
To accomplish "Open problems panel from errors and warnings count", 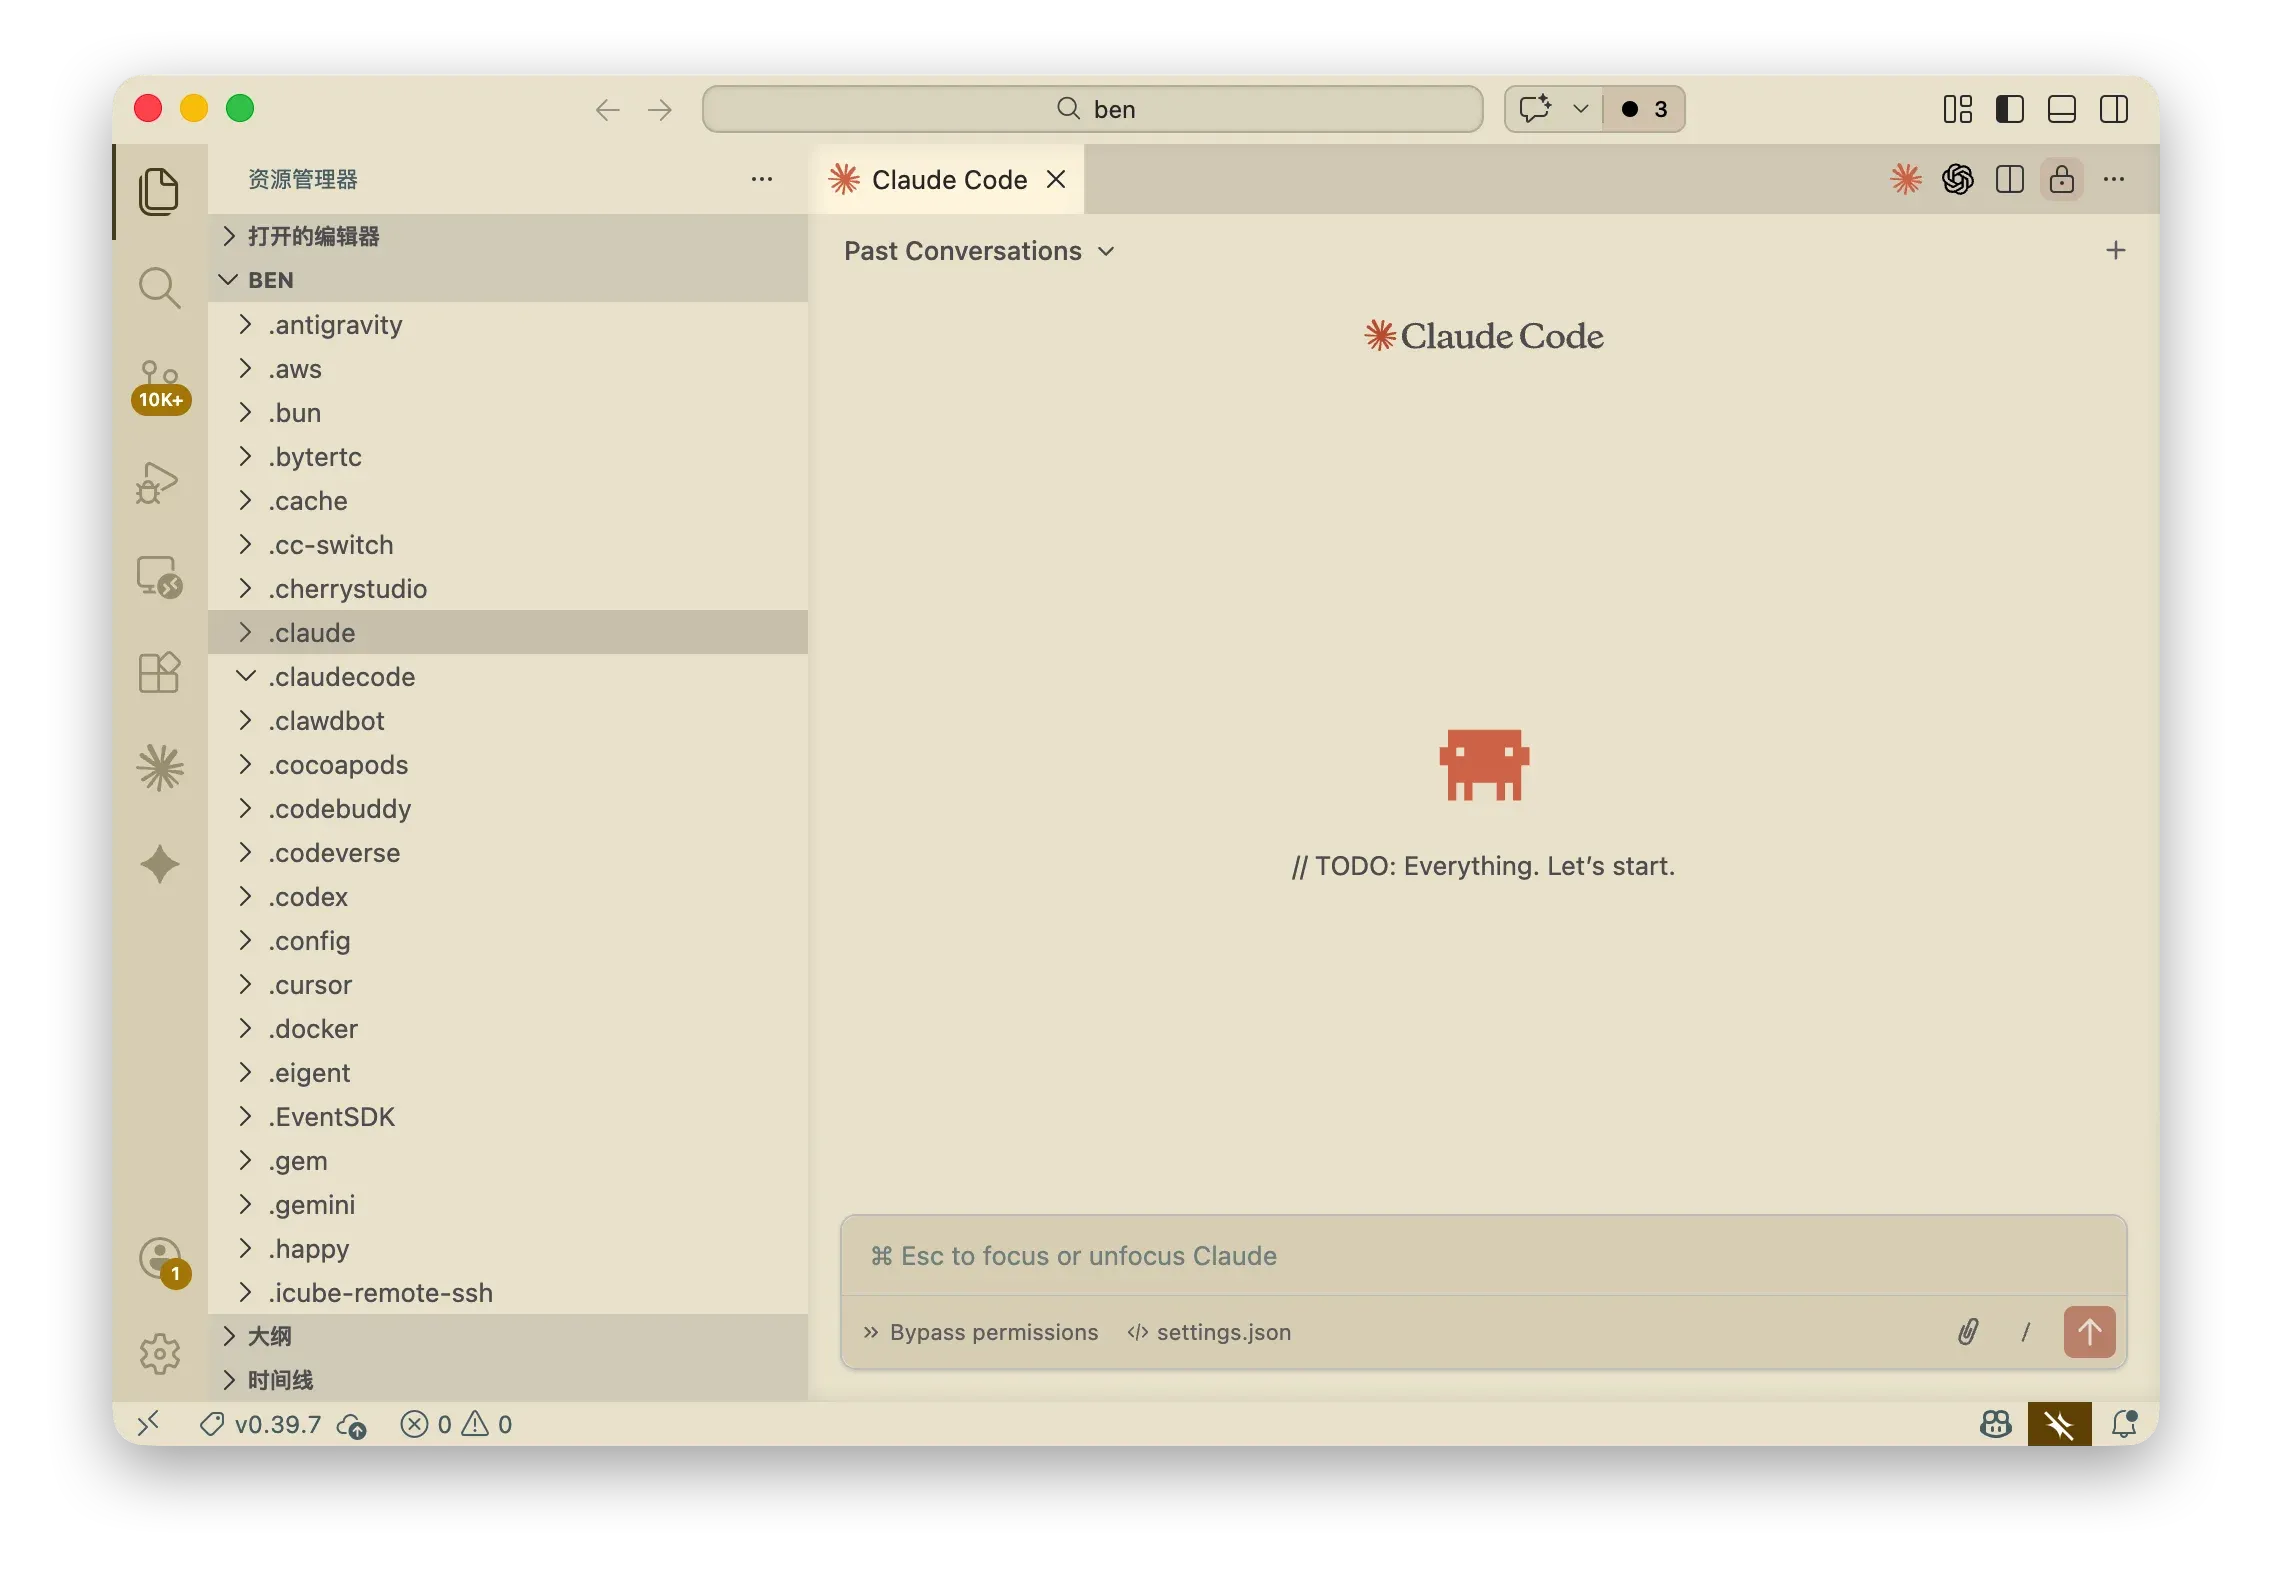I will [456, 1424].
